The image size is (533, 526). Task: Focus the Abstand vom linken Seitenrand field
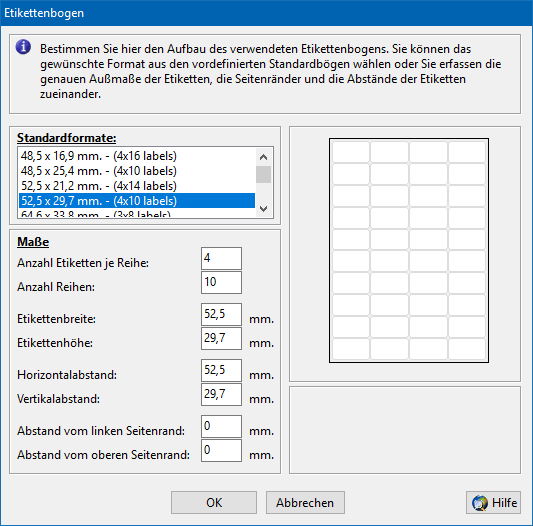tap(221, 426)
